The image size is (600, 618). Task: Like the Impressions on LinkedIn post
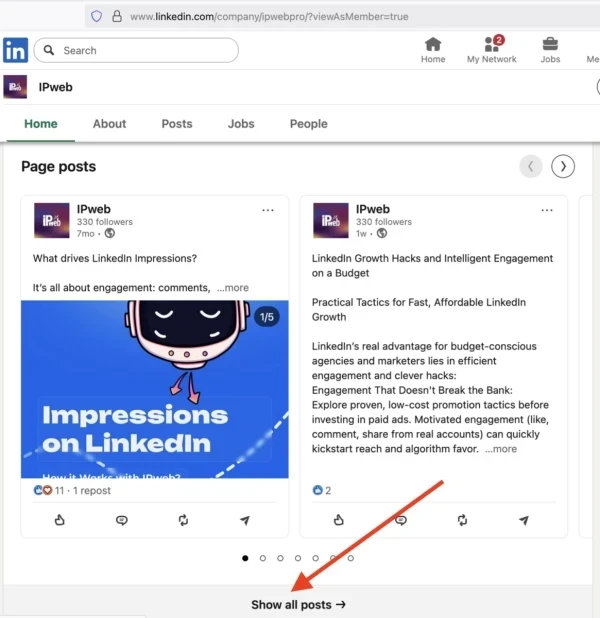[59, 520]
